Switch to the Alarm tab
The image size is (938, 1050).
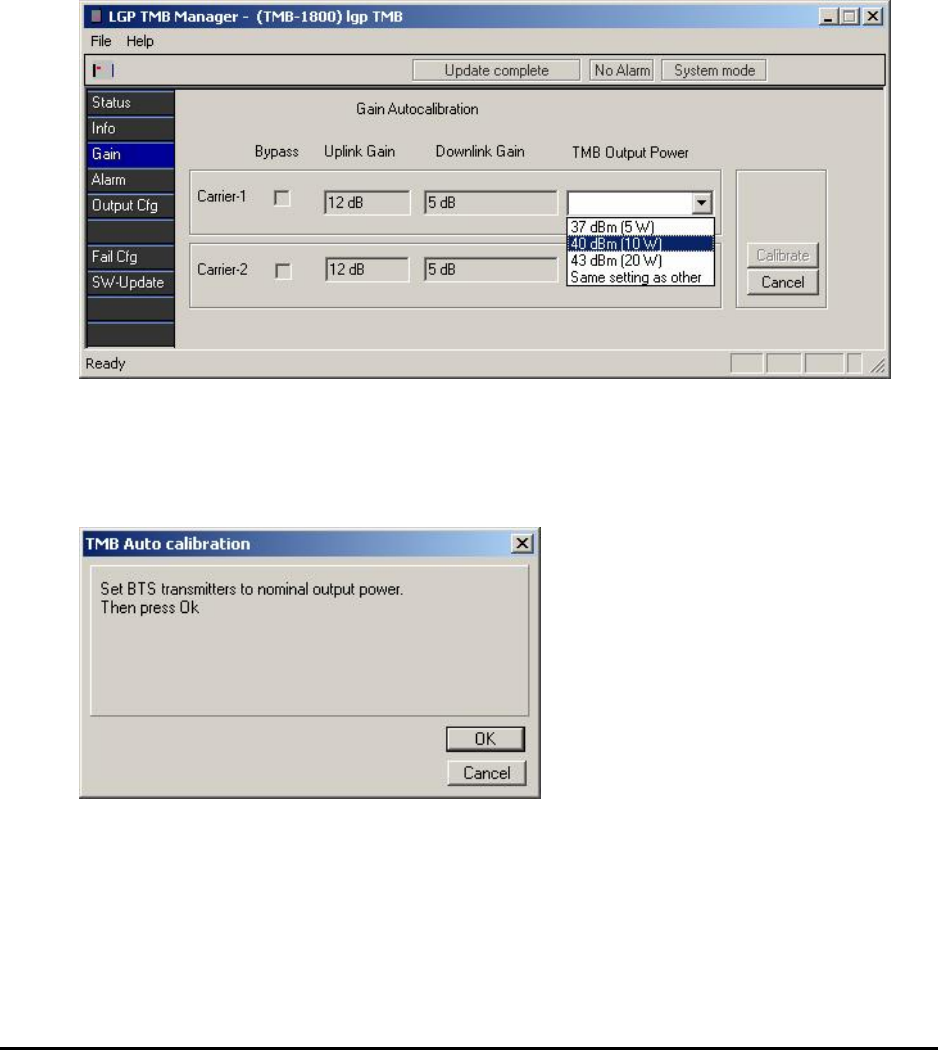pyautogui.click(x=131, y=179)
